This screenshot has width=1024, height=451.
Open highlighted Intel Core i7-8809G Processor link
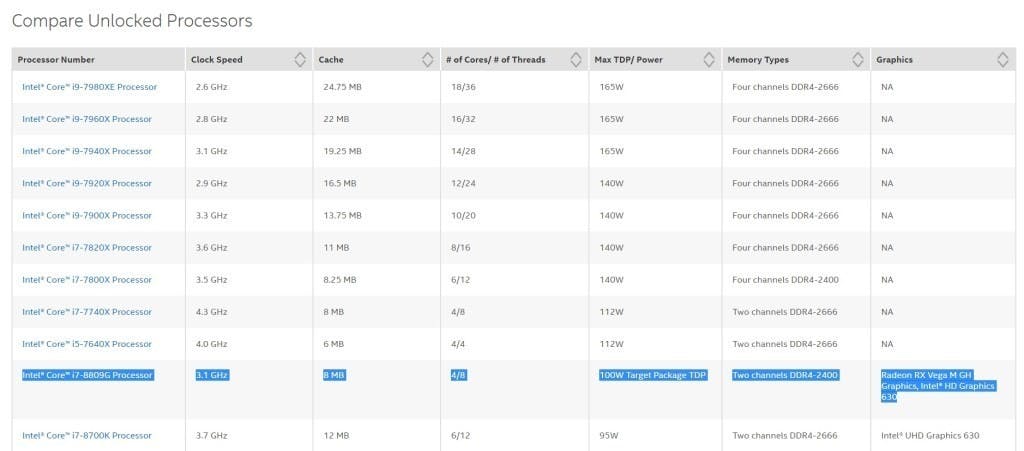[88, 375]
